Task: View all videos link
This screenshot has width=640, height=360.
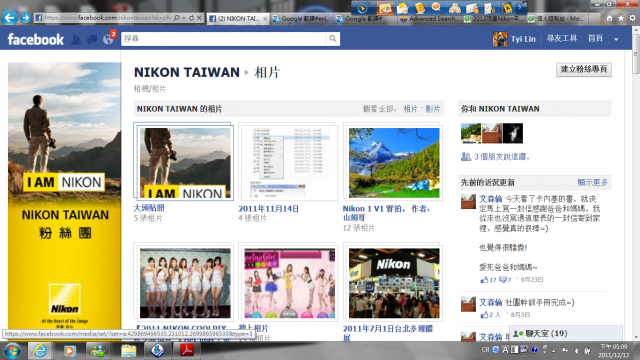Action: [x=433, y=109]
